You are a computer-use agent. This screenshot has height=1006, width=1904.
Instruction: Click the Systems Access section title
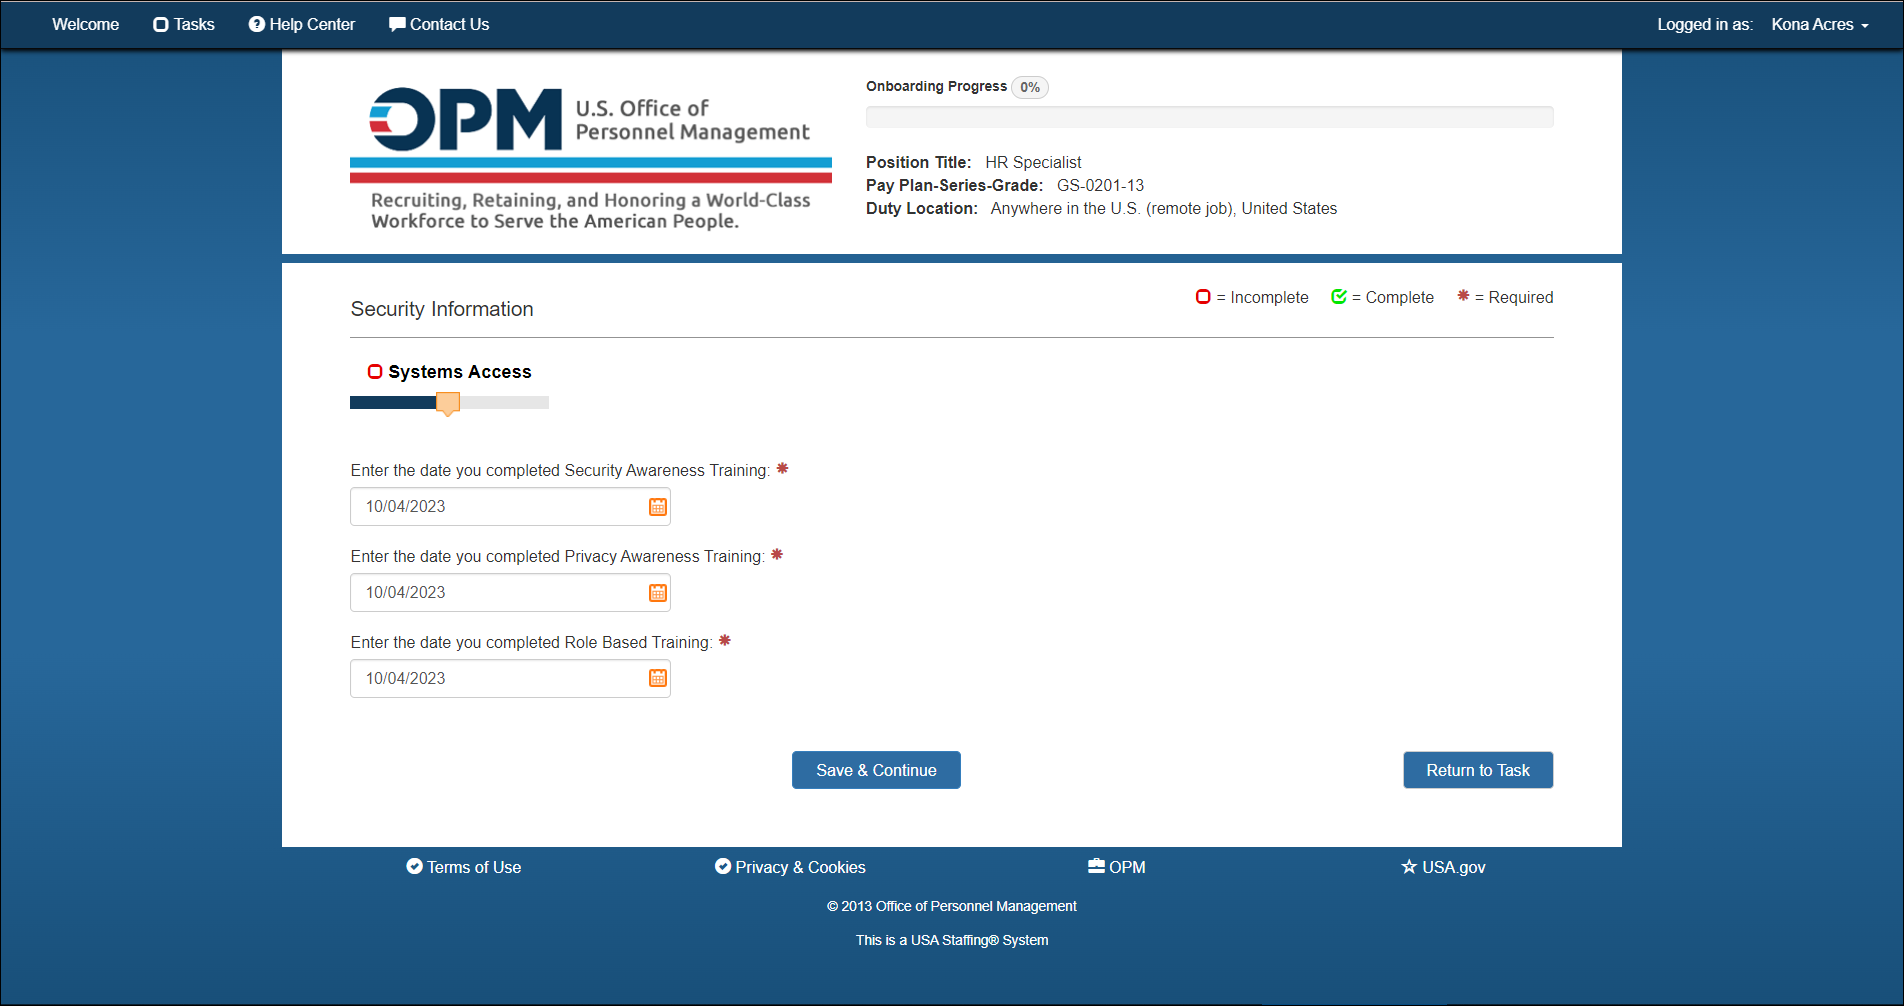pyautogui.click(x=460, y=372)
